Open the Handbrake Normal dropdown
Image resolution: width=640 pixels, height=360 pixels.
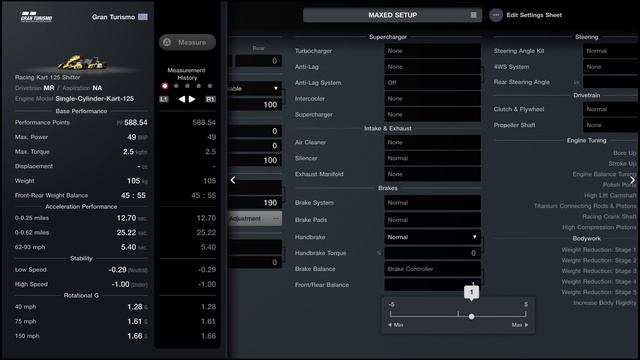click(x=432, y=237)
